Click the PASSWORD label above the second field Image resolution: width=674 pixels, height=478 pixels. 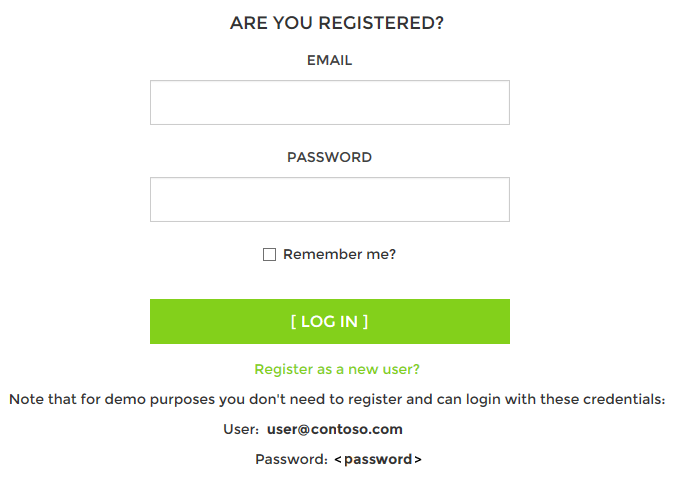pos(329,157)
